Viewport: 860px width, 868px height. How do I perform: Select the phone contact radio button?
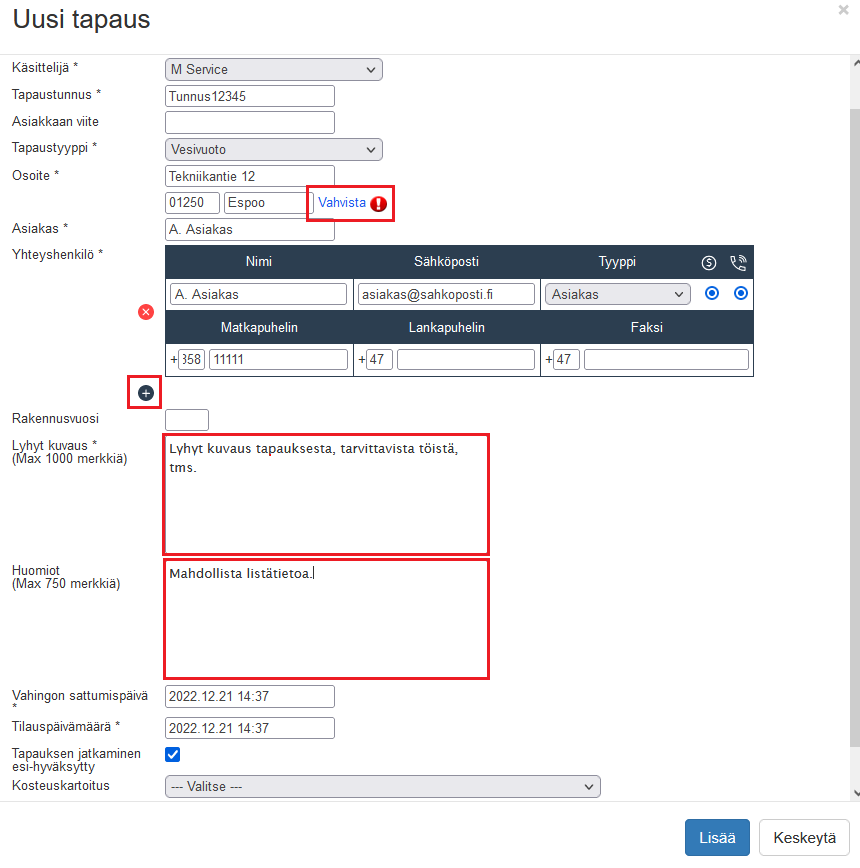(741, 294)
